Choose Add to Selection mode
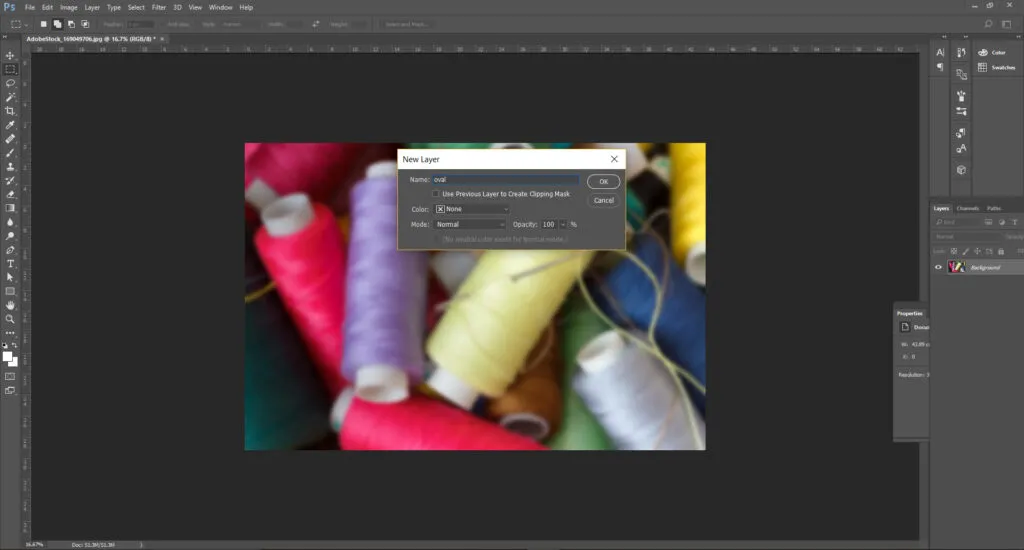Viewport: 1024px width, 550px height. 57,24
